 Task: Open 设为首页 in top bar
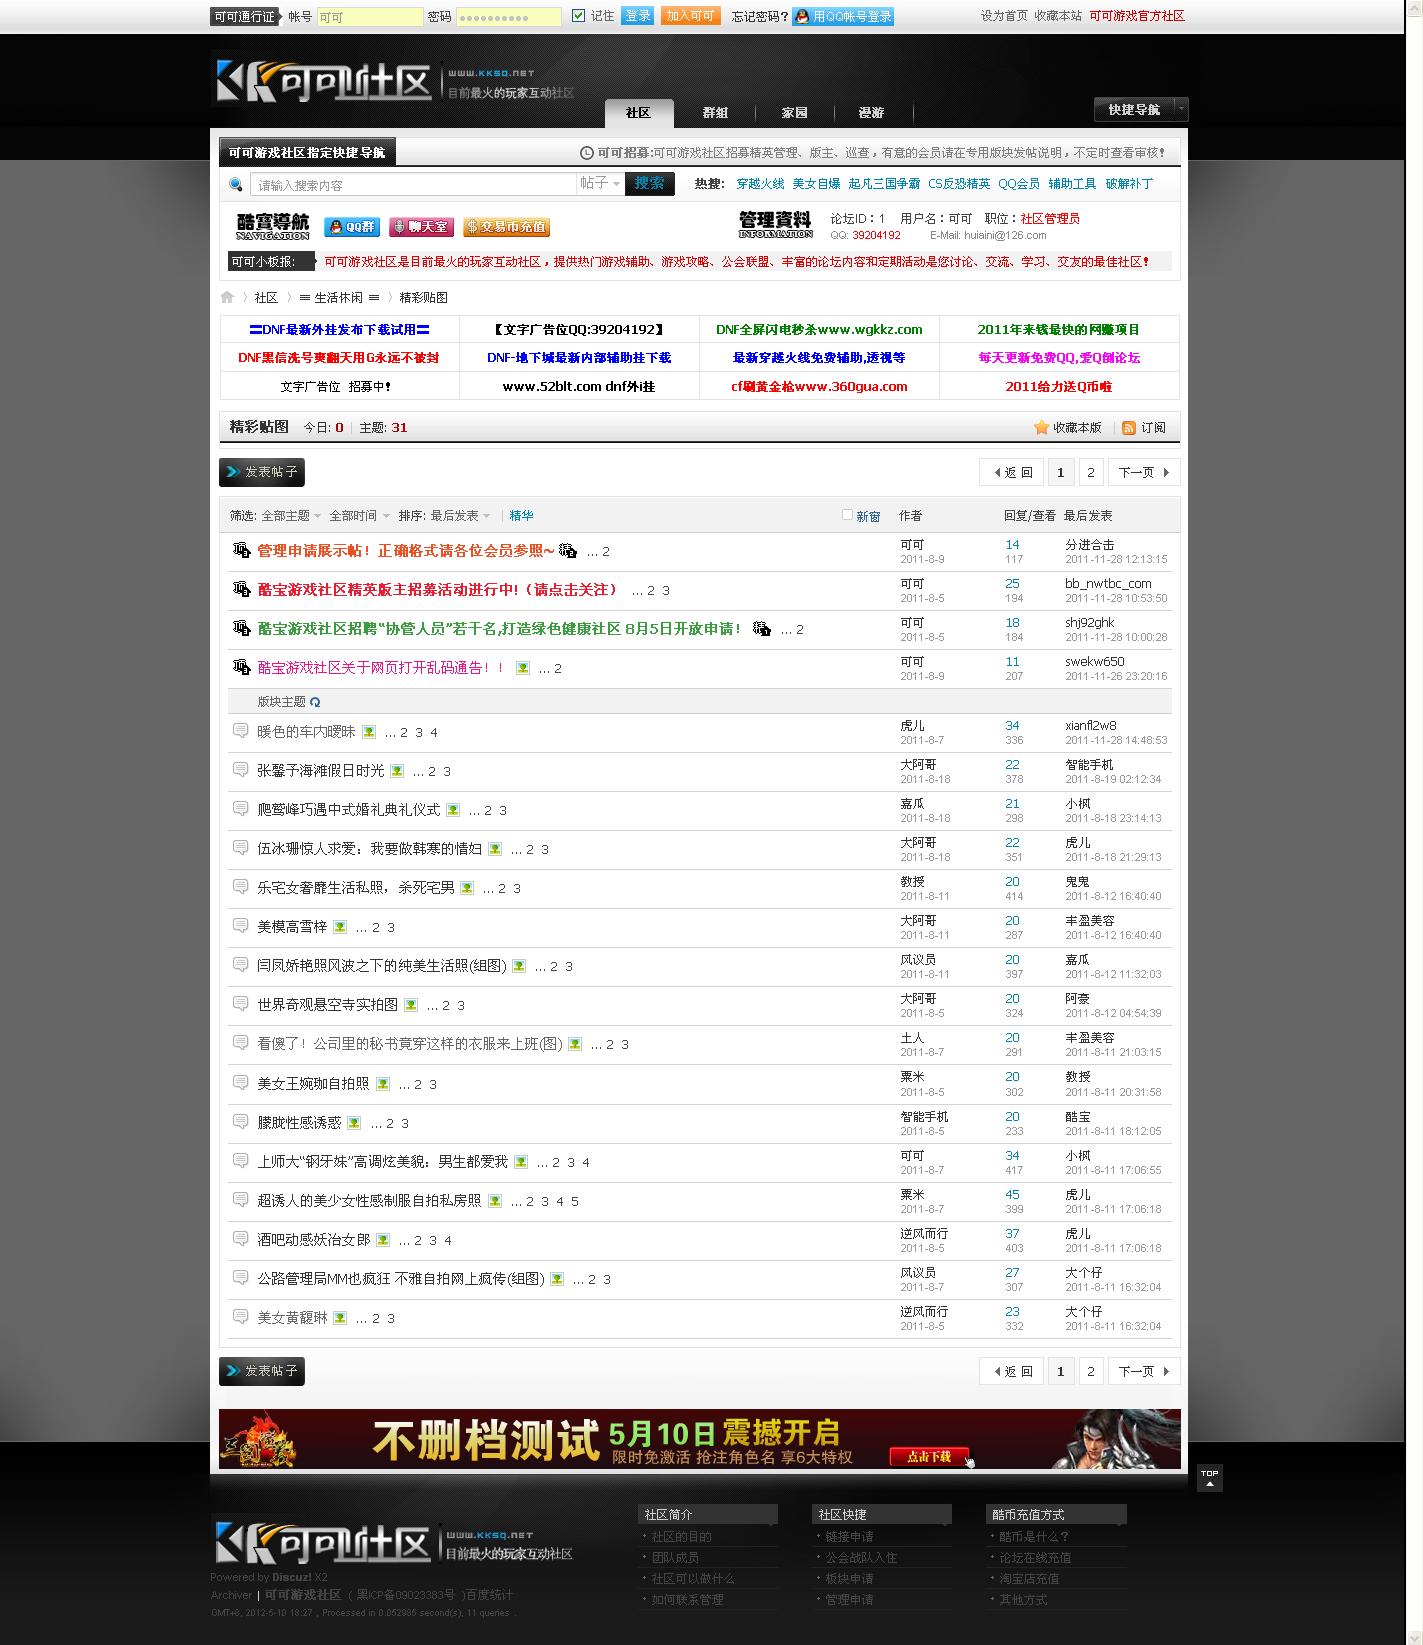[1004, 16]
